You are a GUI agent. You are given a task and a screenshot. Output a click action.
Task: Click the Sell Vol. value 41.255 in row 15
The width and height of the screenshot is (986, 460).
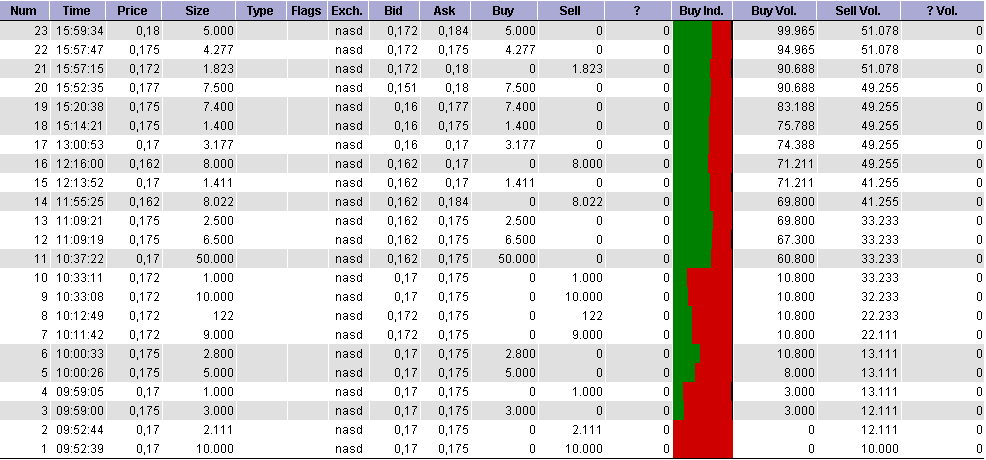(880, 182)
